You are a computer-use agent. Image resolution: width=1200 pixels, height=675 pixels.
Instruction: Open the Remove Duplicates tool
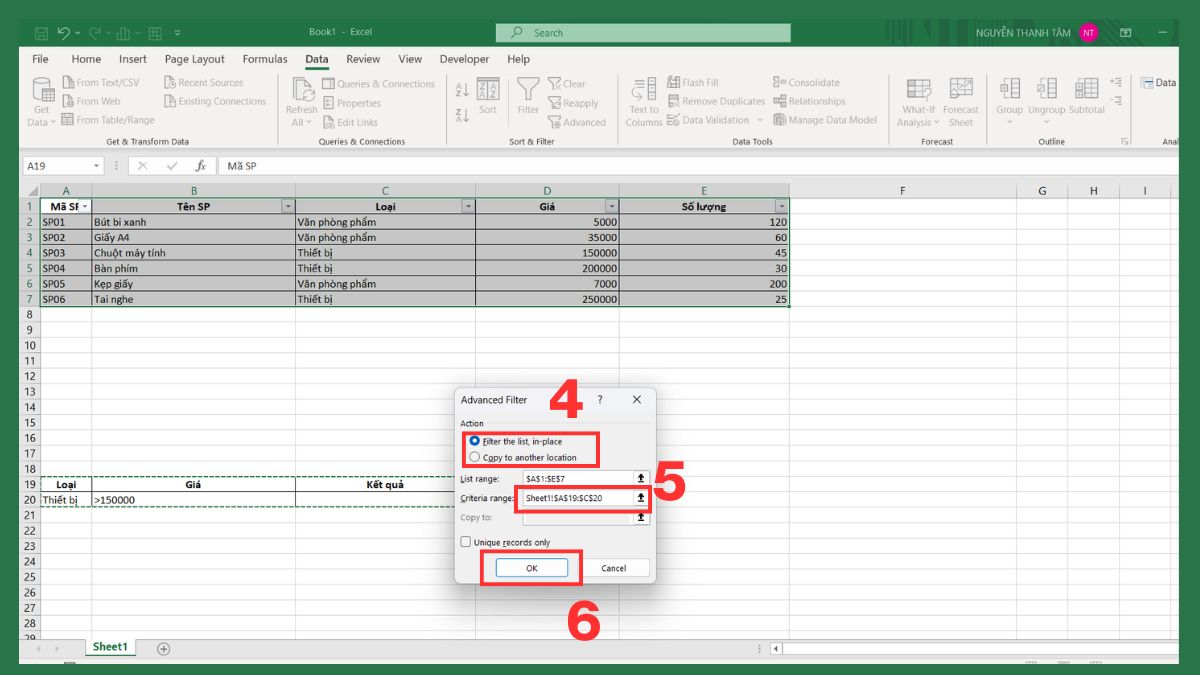tap(673, 101)
